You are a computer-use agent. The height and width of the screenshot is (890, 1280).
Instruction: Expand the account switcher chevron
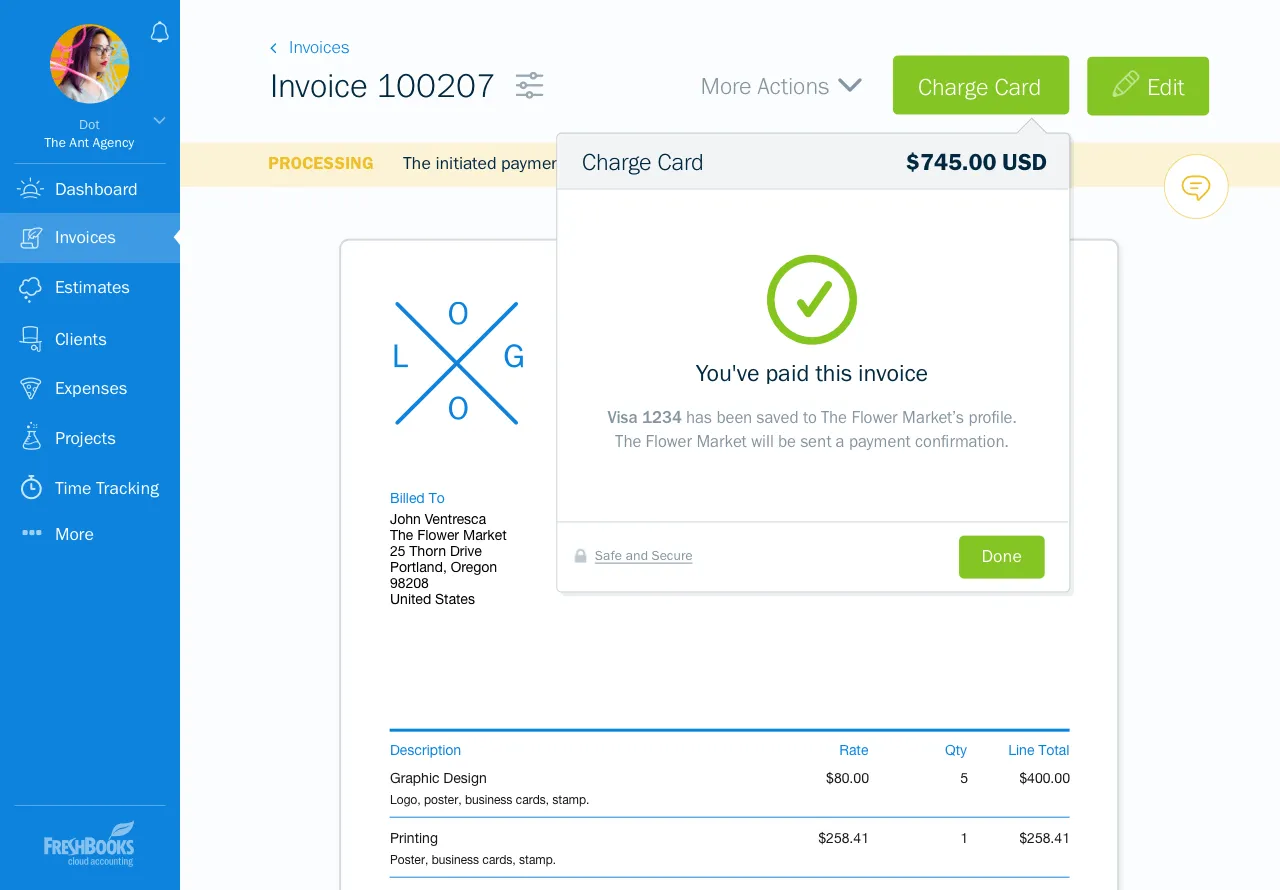(x=158, y=120)
